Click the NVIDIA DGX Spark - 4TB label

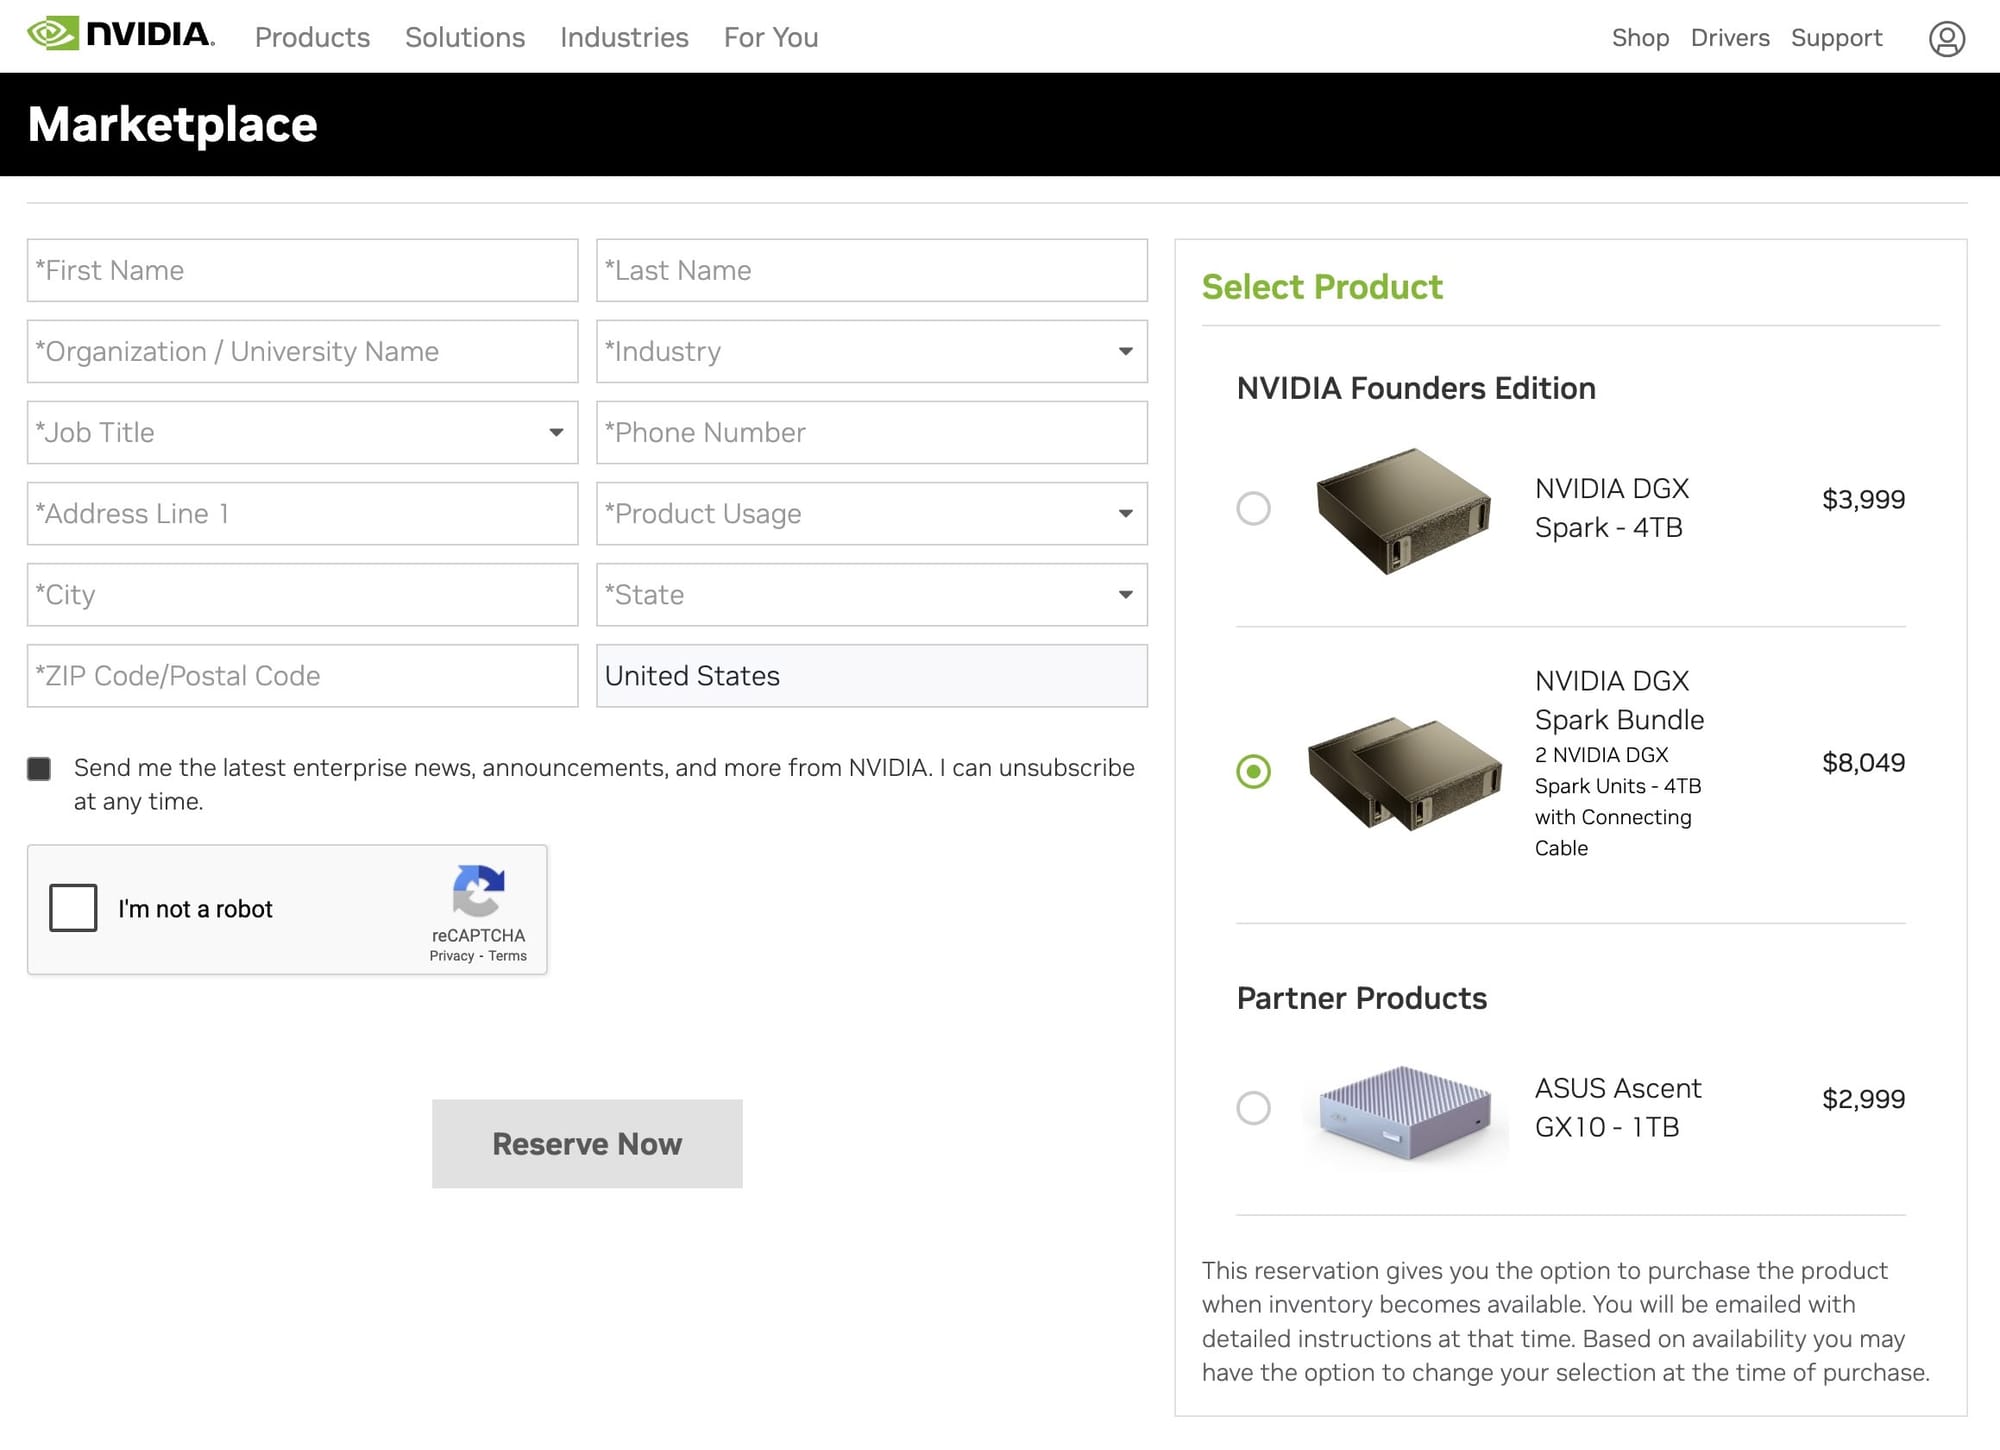pos(1611,508)
